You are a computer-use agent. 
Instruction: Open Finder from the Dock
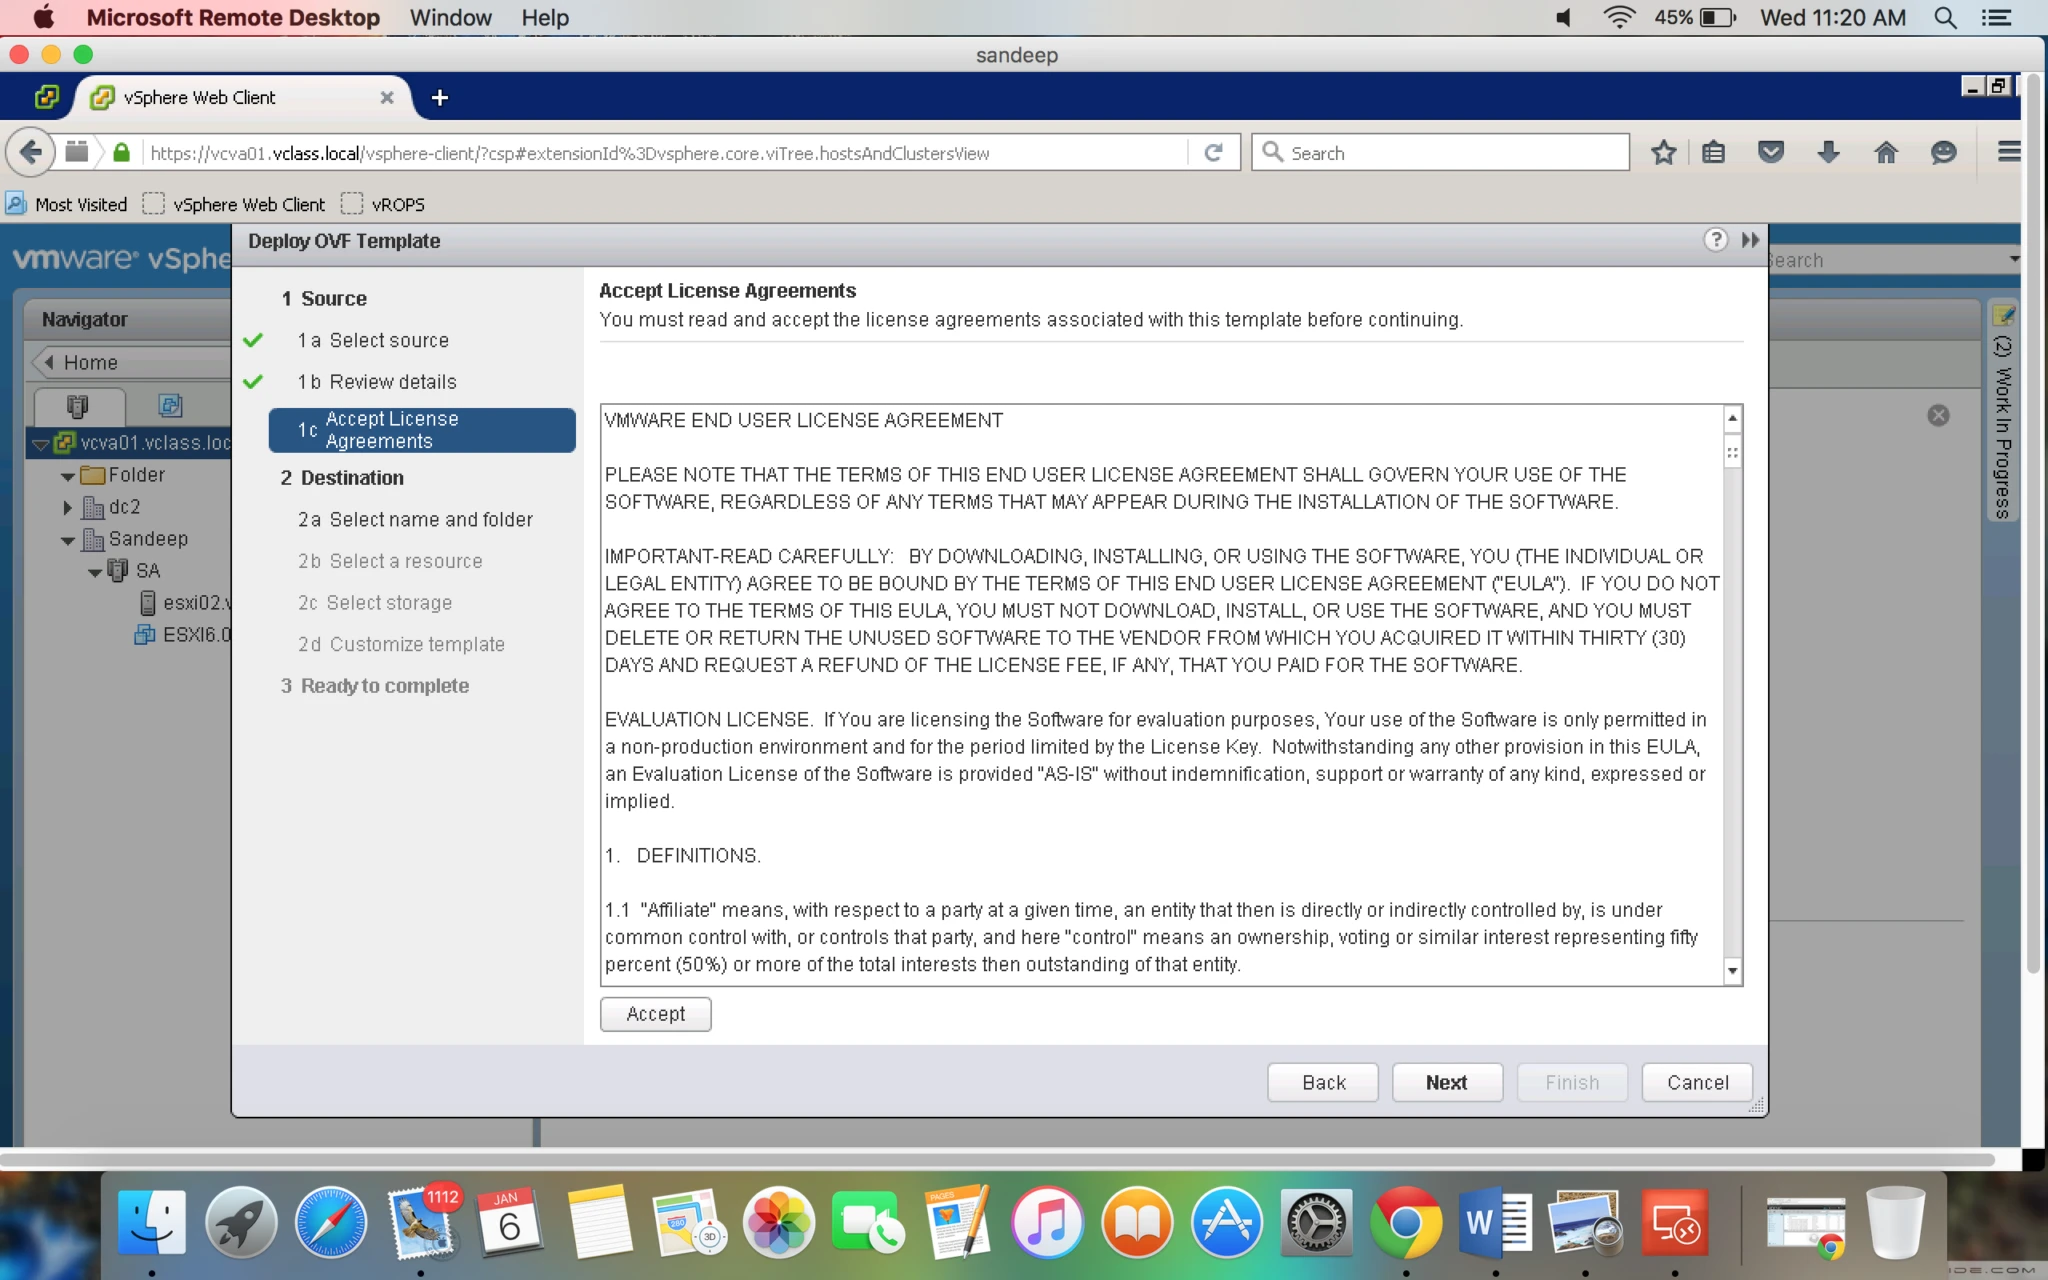coord(152,1222)
